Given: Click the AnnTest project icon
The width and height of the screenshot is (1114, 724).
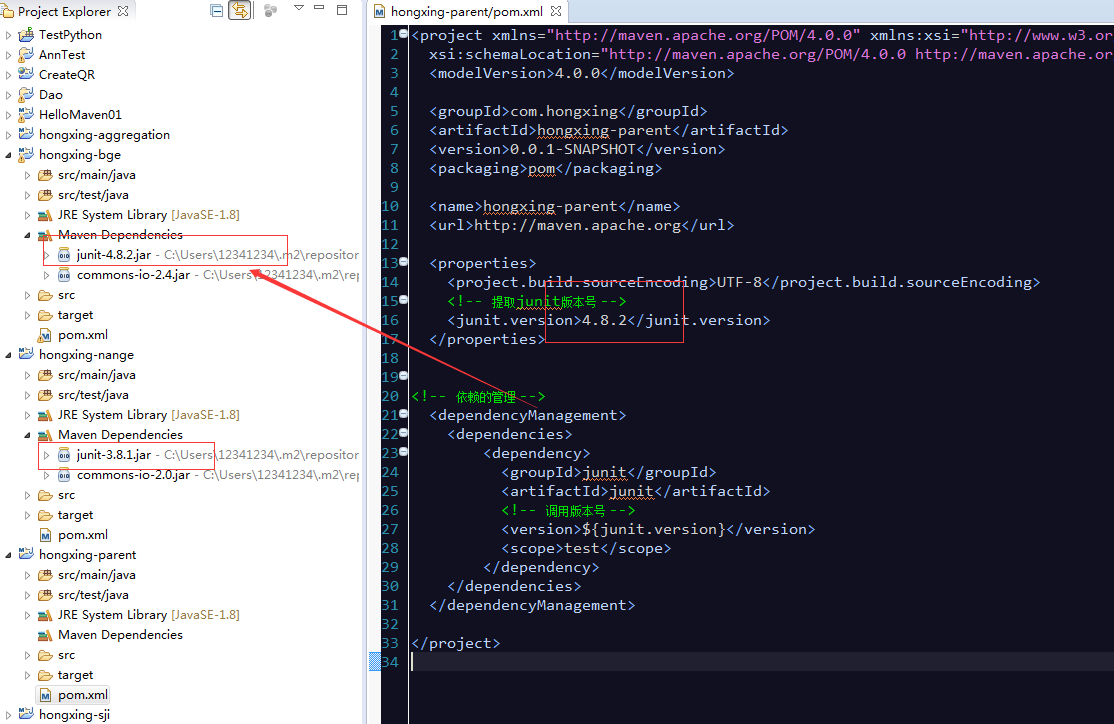Looking at the screenshot, I should coord(26,54).
